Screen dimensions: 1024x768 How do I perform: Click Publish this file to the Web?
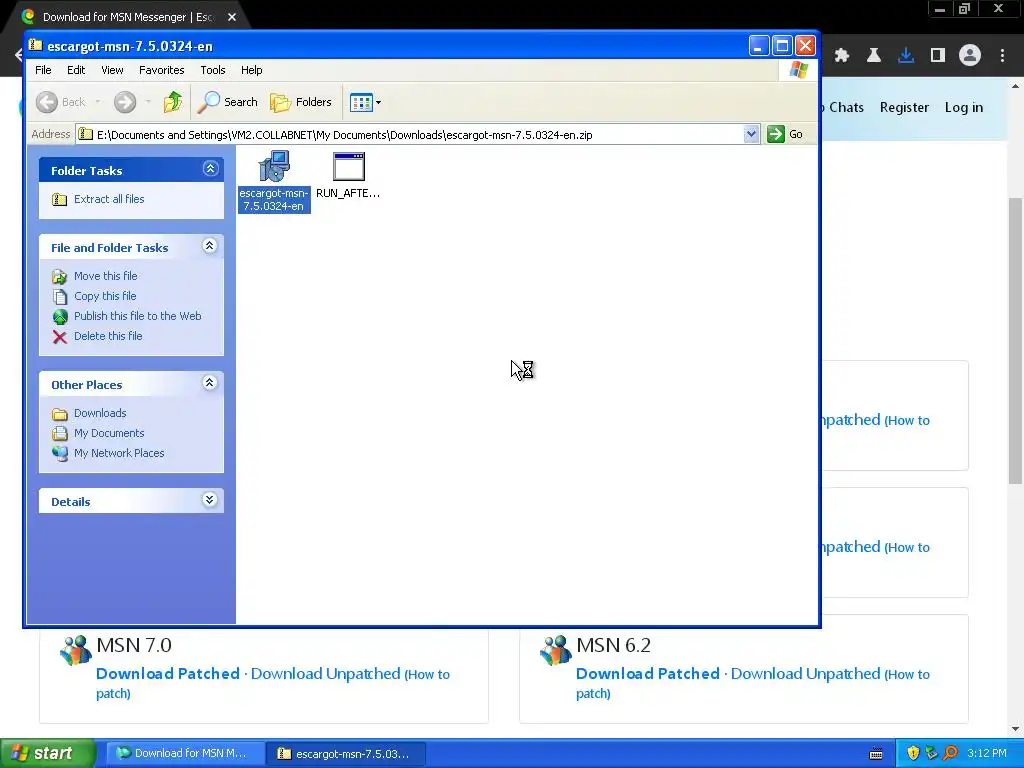coord(137,316)
